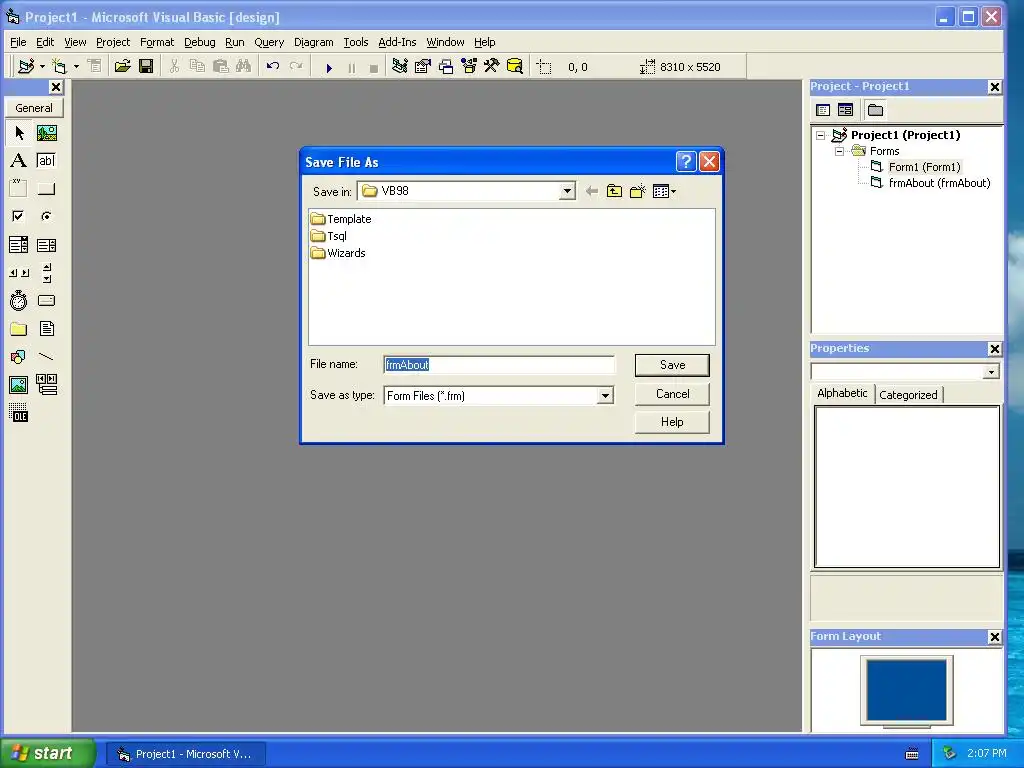Open the Debug menu
Screen dimensions: 1024x768
click(199, 42)
